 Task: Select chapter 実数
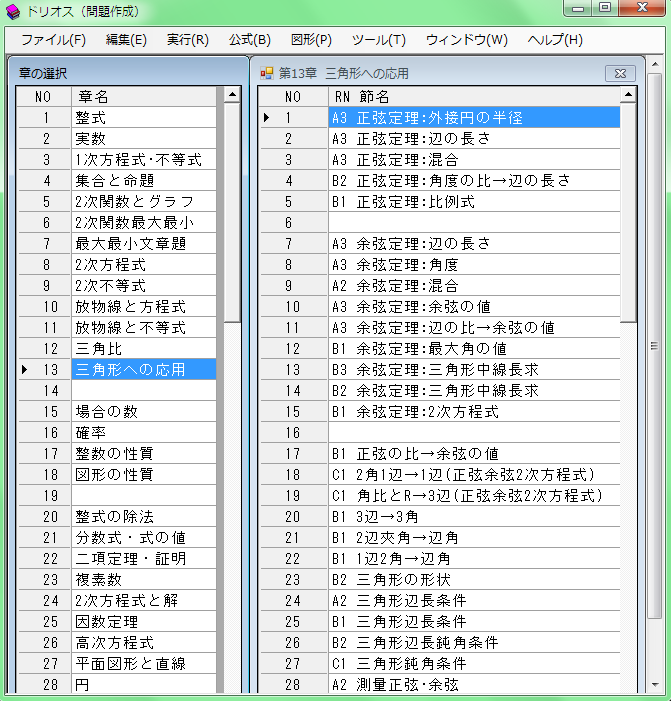[143, 139]
